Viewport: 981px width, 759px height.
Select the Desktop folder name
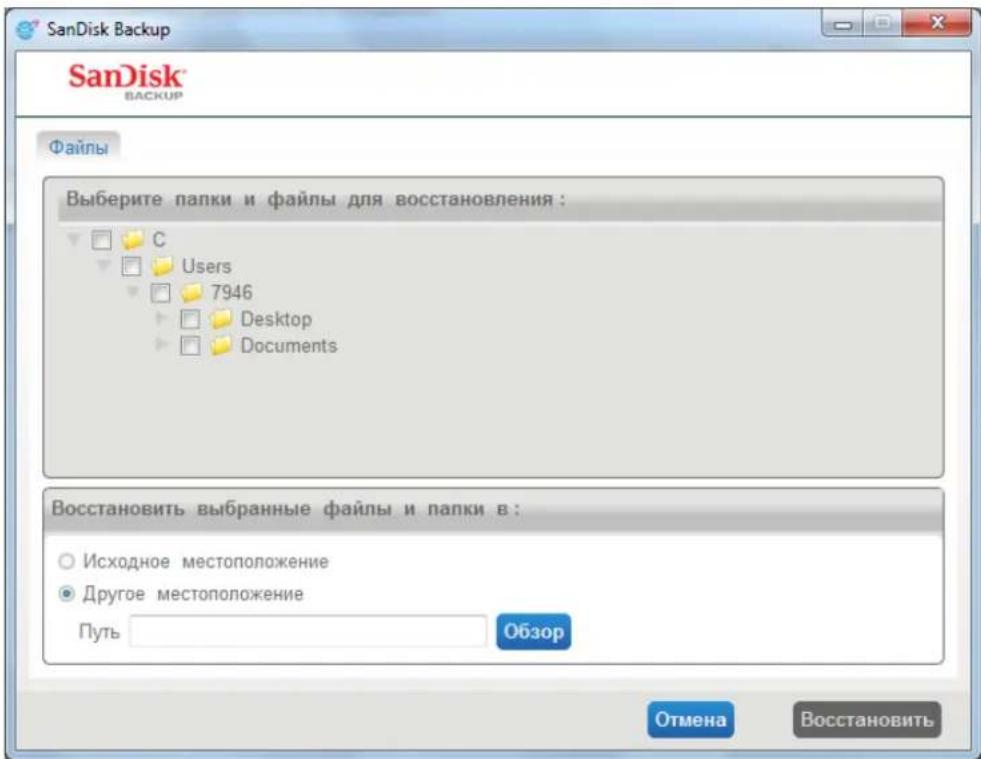click(x=276, y=319)
